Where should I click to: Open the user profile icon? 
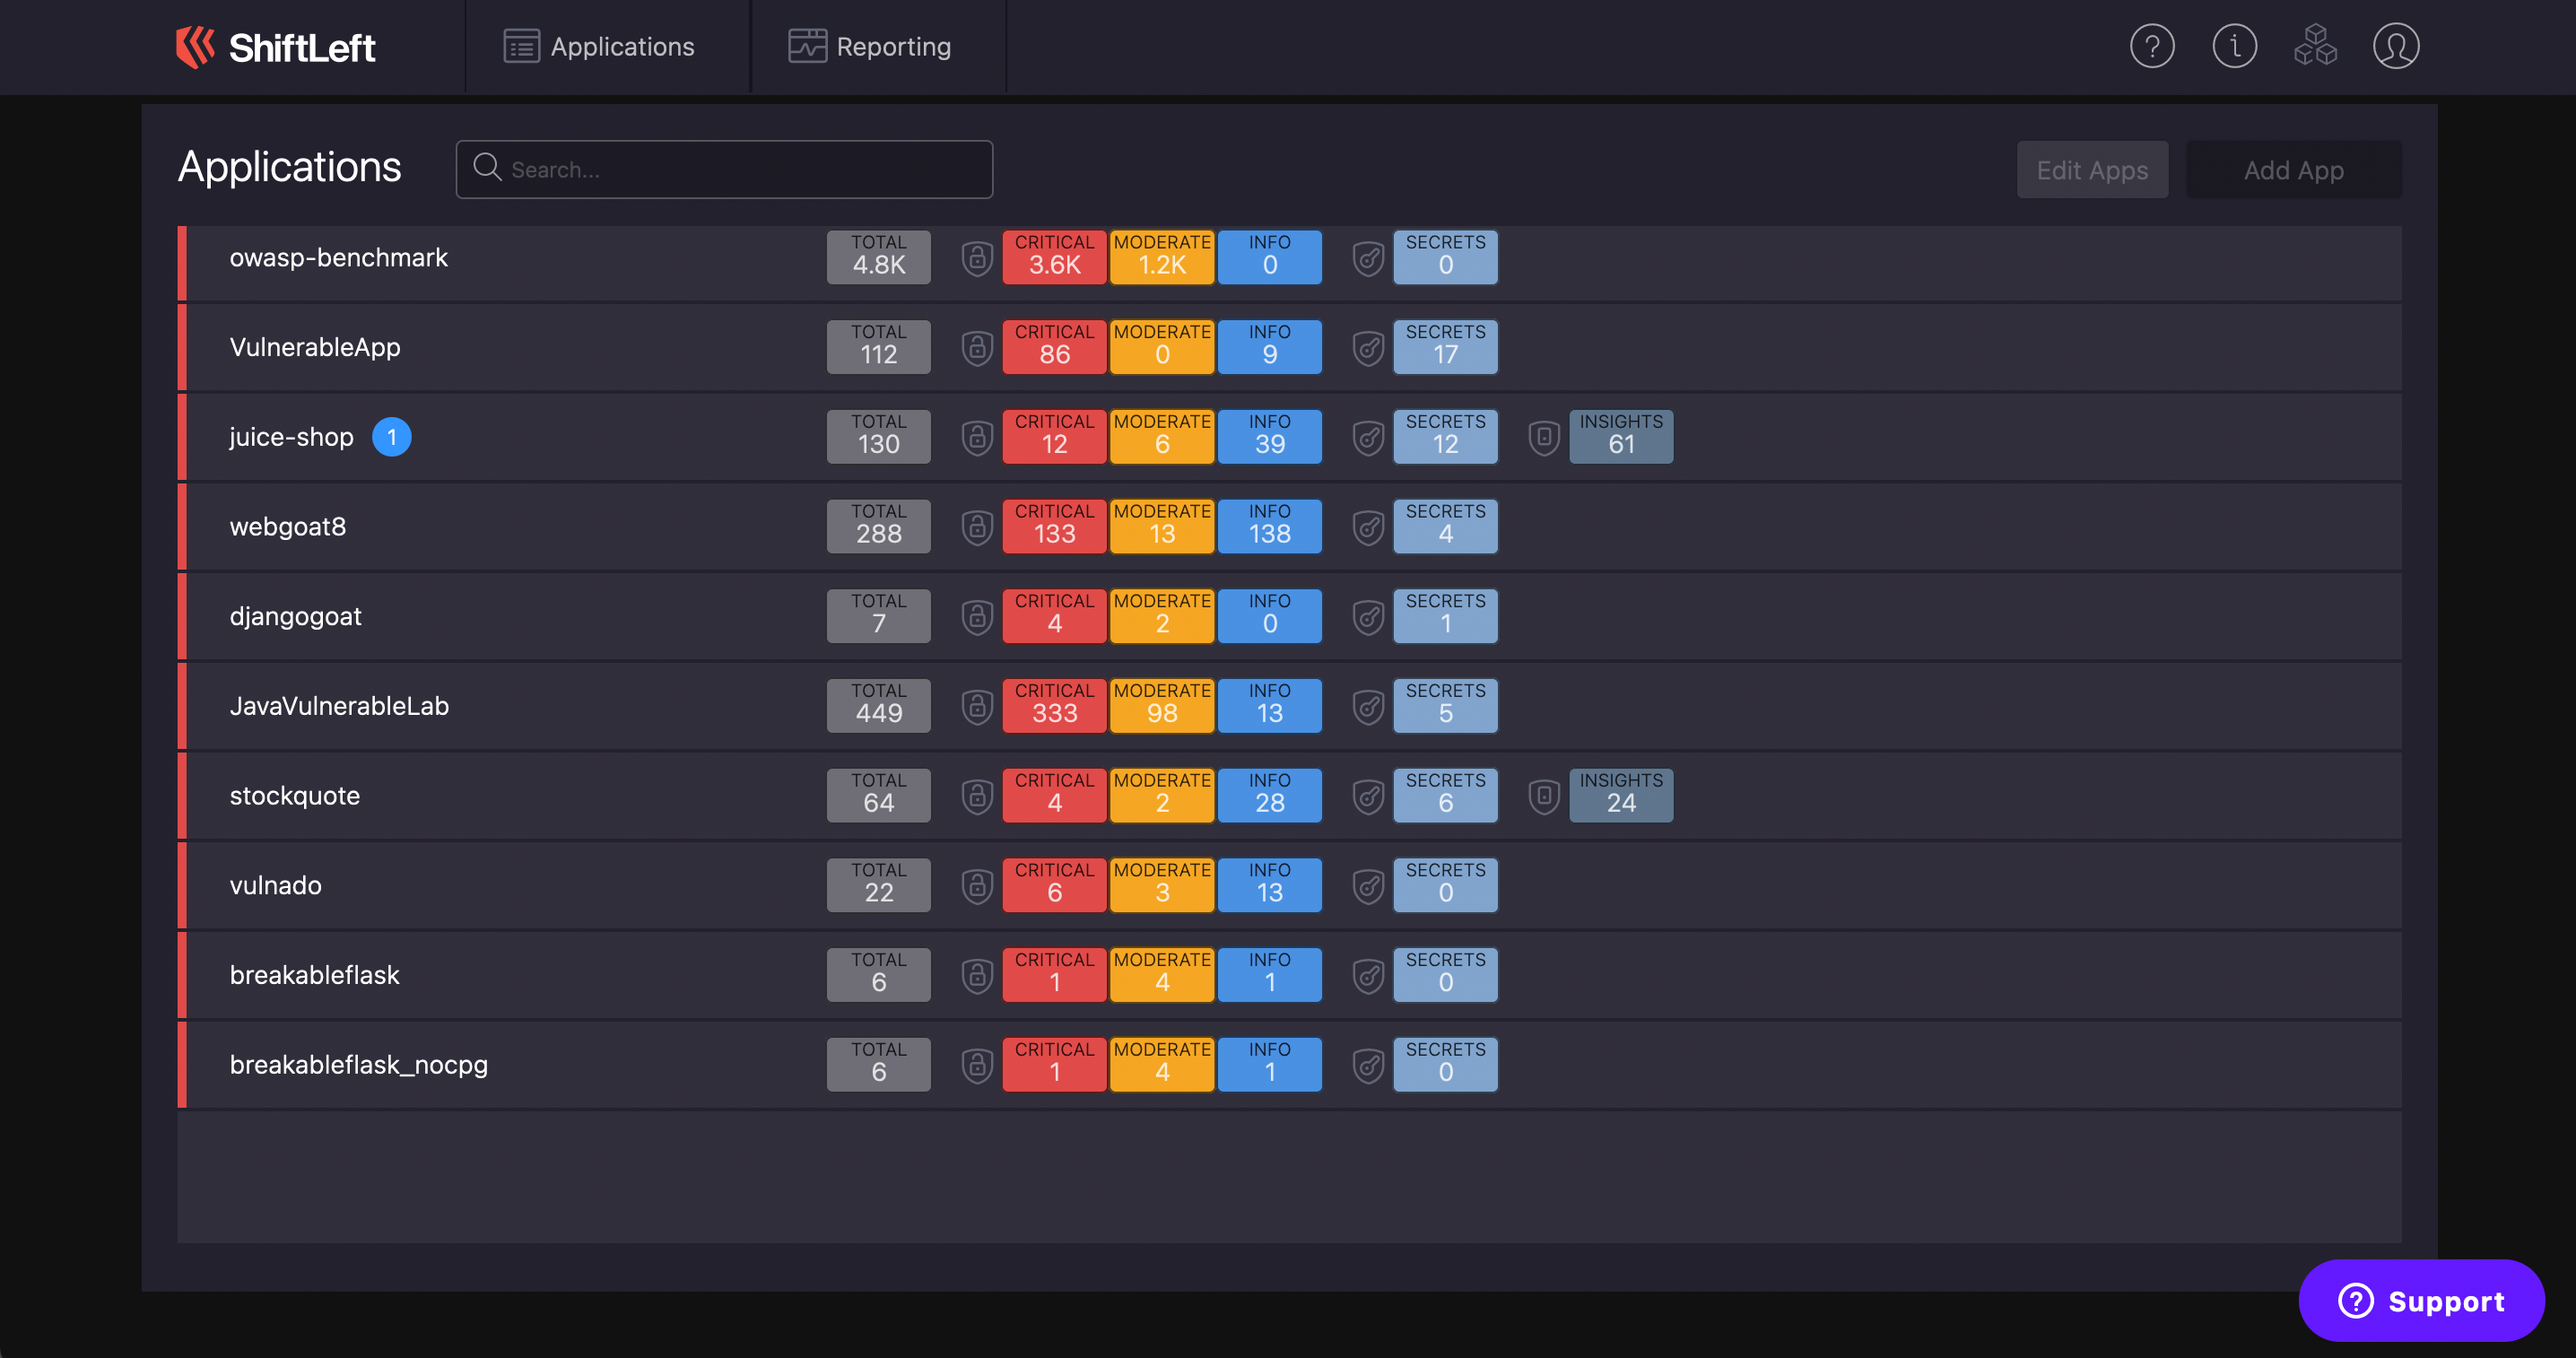click(x=2396, y=46)
